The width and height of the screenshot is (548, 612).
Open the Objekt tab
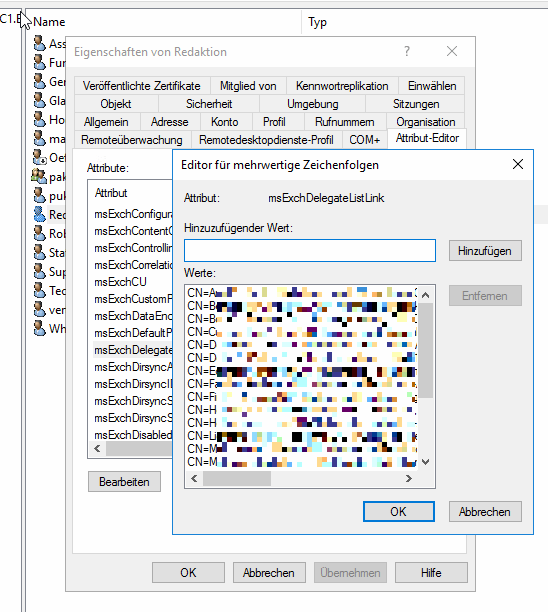point(116,104)
